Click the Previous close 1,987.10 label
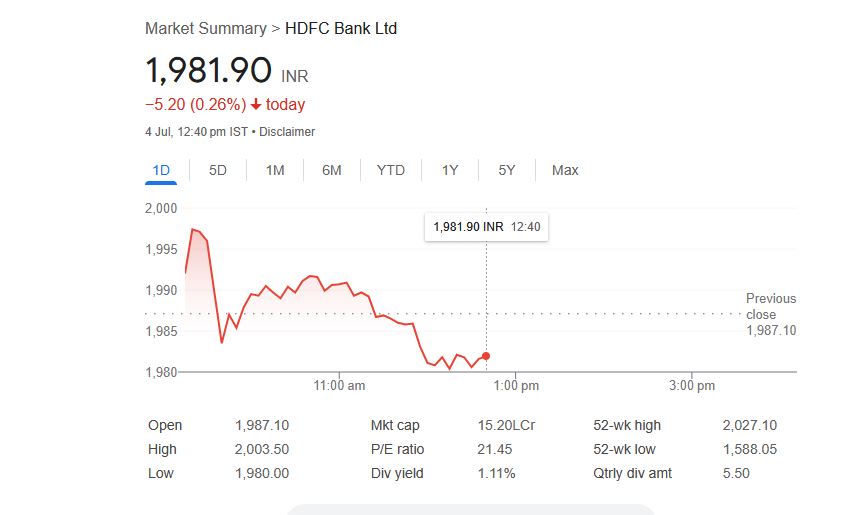 pos(771,314)
